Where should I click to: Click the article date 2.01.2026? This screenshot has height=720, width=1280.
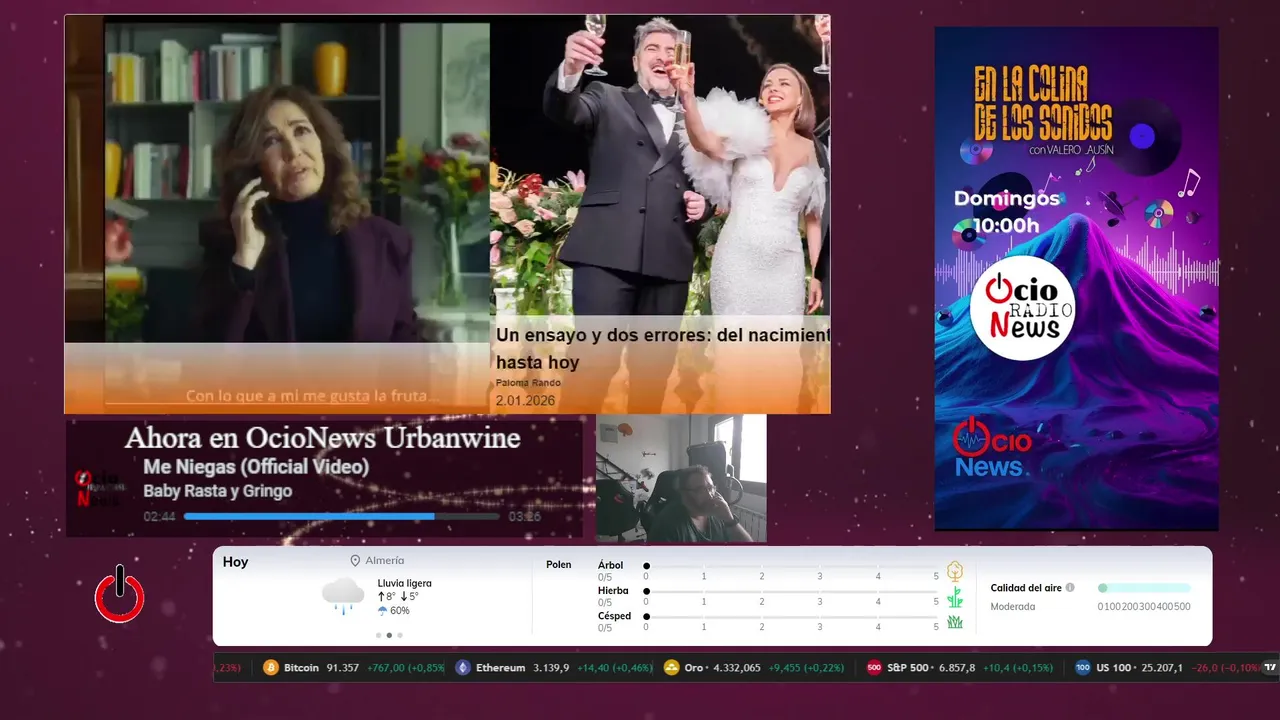(x=525, y=401)
